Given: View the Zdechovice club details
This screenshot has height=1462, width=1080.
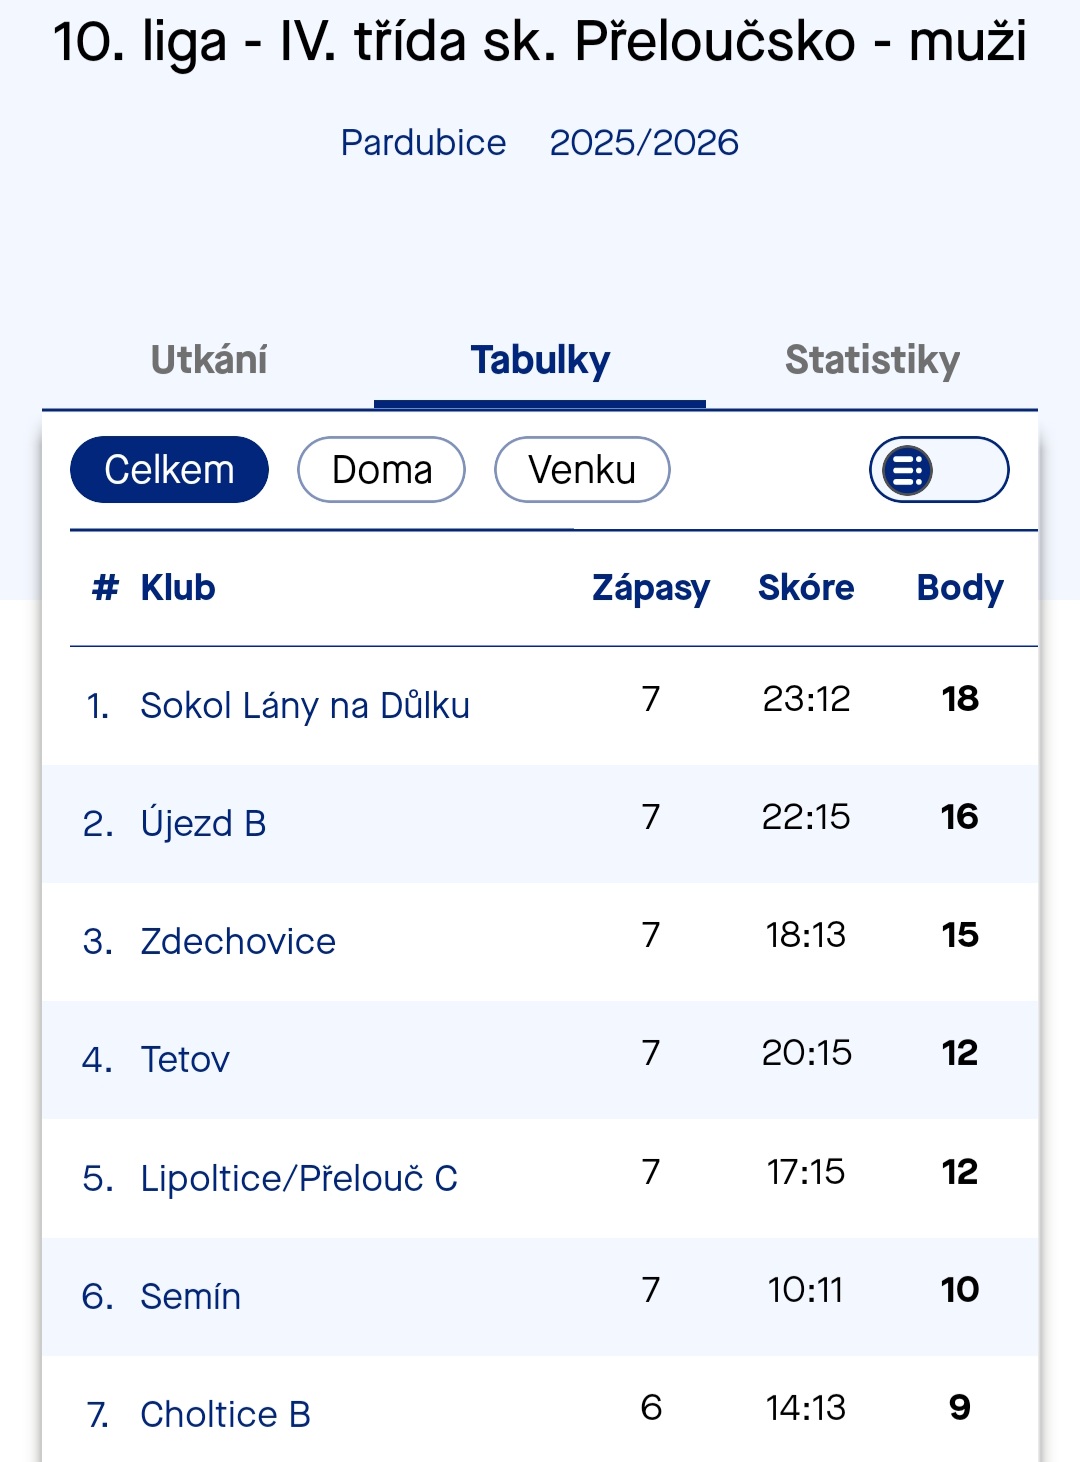Looking at the screenshot, I should pos(238,942).
